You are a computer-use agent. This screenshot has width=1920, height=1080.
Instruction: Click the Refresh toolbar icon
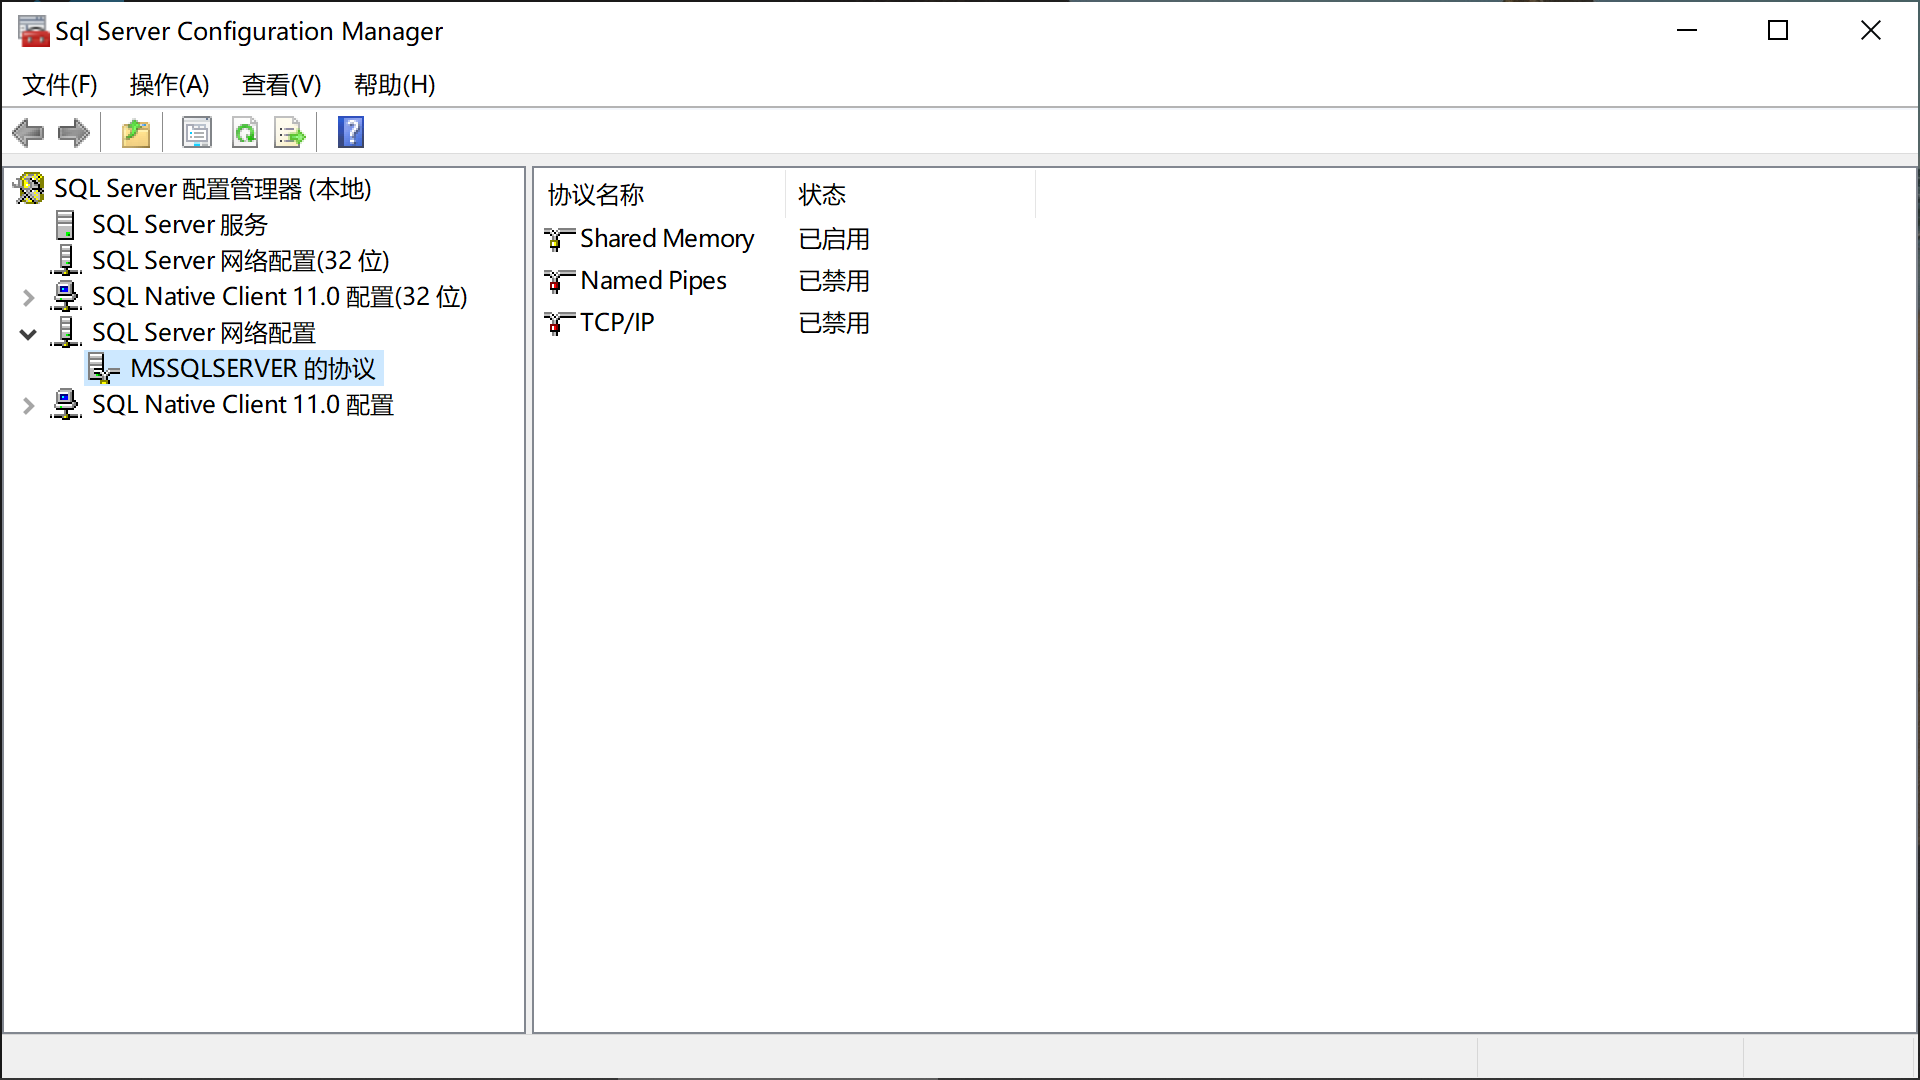245,132
